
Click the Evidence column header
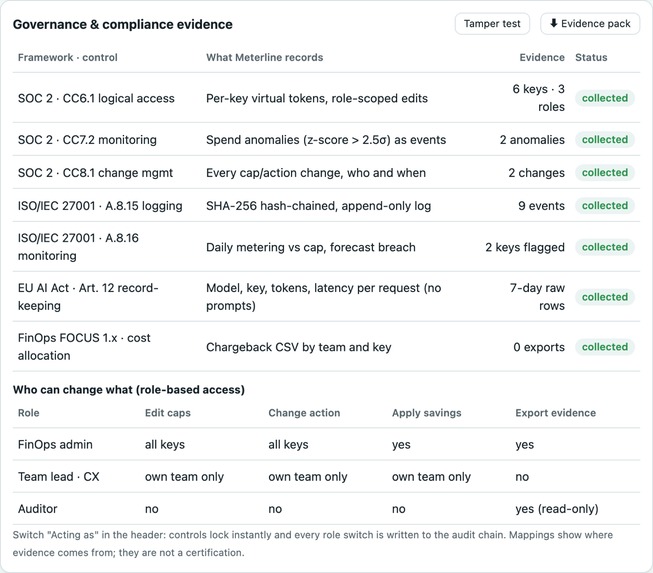(x=542, y=57)
